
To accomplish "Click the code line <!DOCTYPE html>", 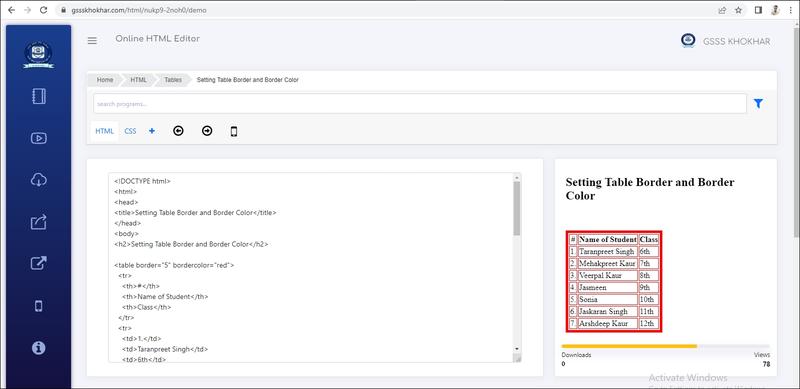I will click(x=142, y=181).
